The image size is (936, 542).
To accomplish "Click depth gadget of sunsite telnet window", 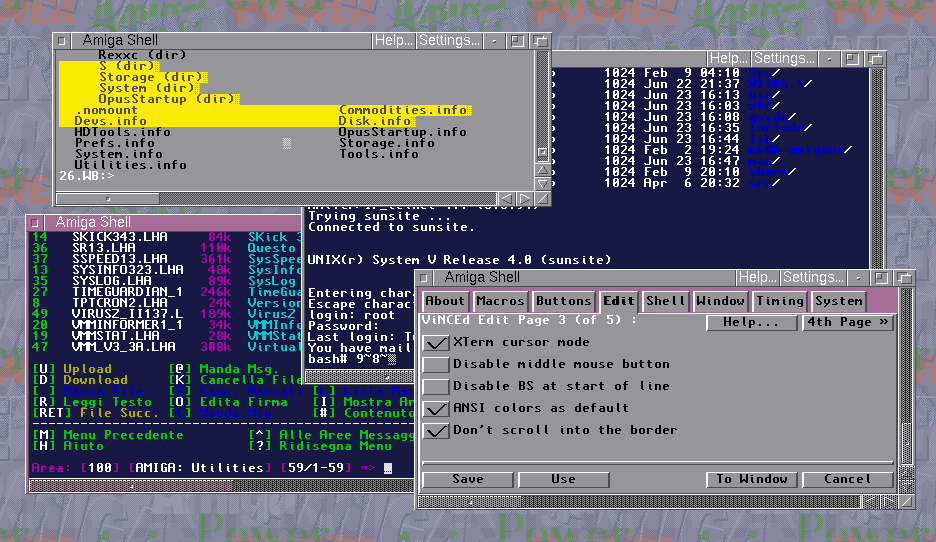I will pos(875,58).
